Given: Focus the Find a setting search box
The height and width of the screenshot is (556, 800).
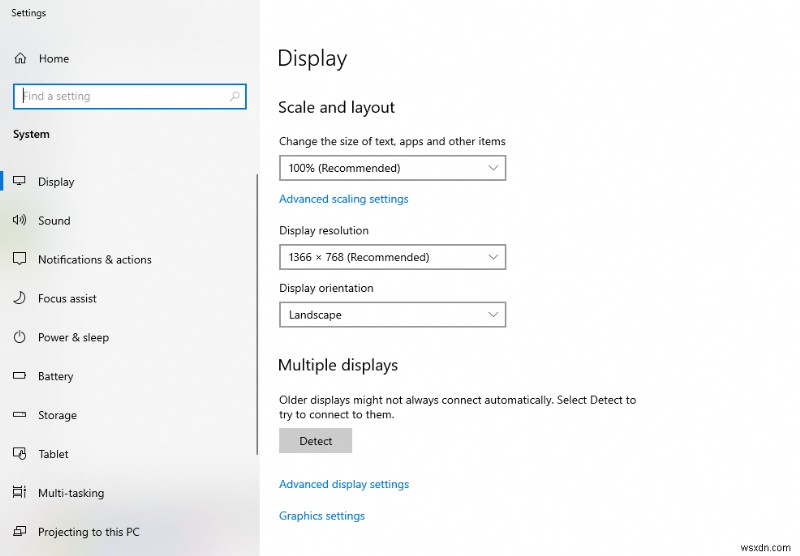Looking at the screenshot, I should [x=120, y=96].
